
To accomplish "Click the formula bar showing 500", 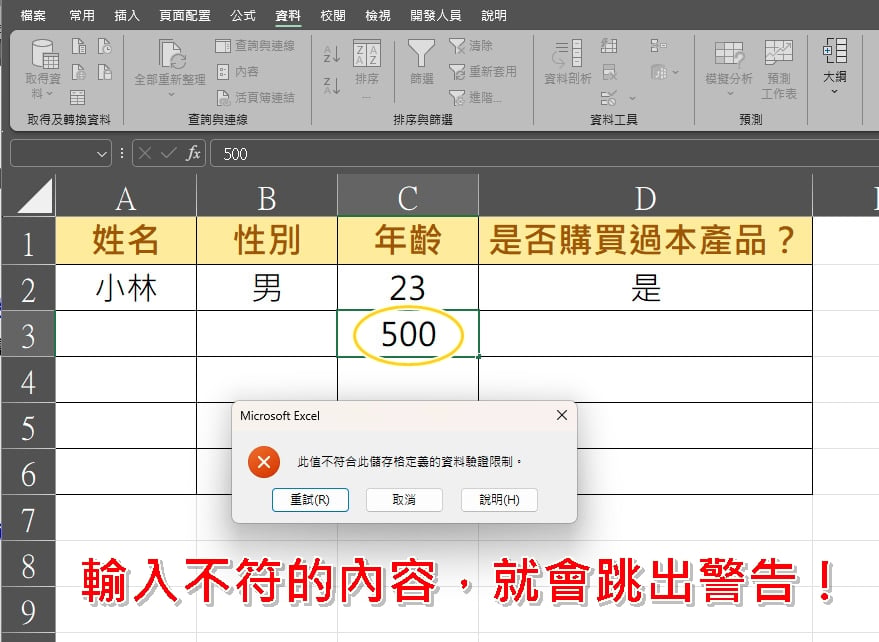I will 544,154.
